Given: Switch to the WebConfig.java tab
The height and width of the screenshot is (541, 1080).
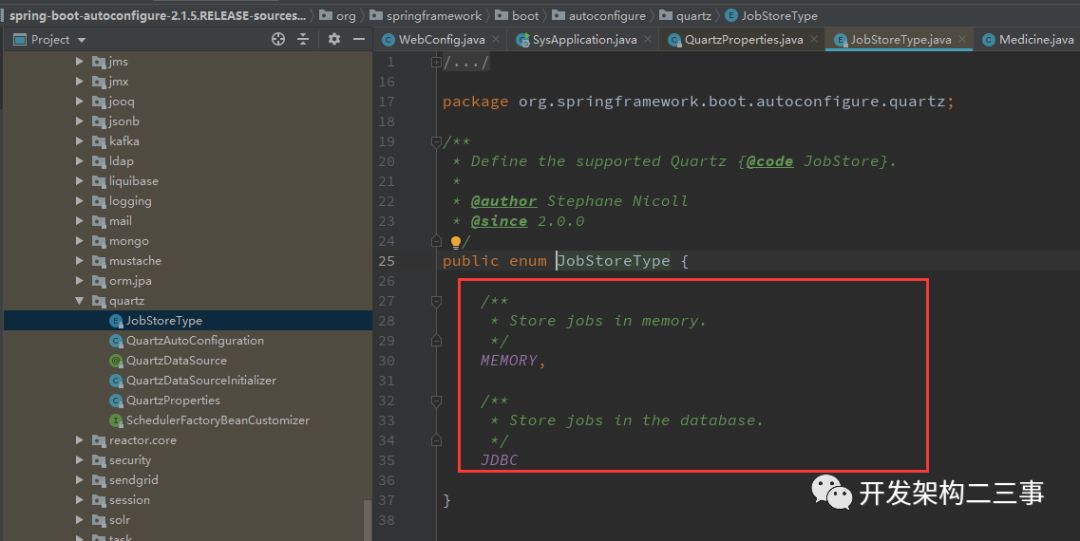Looking at the screenshot, I should pos(442,40).
